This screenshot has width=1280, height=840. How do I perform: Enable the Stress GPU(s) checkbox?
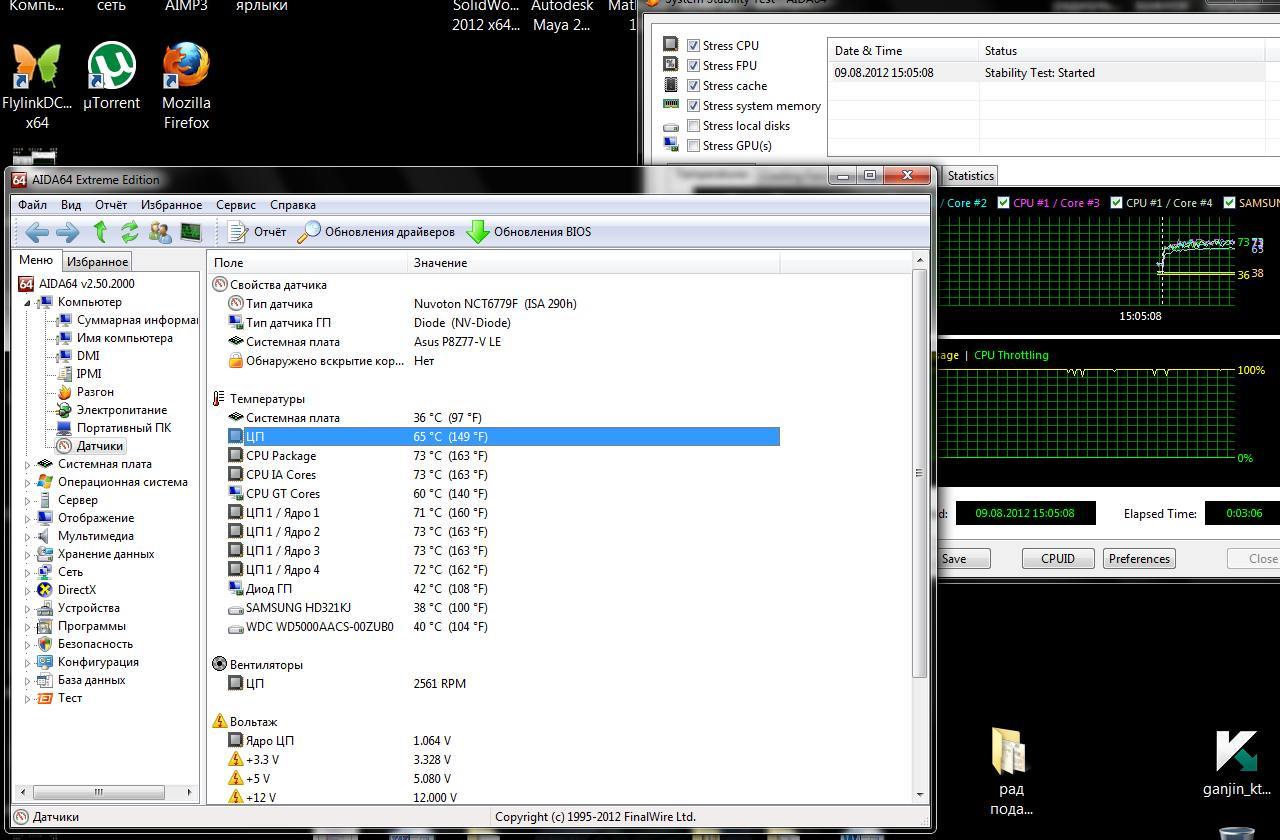pyautogui.click(x=693, y=145)
